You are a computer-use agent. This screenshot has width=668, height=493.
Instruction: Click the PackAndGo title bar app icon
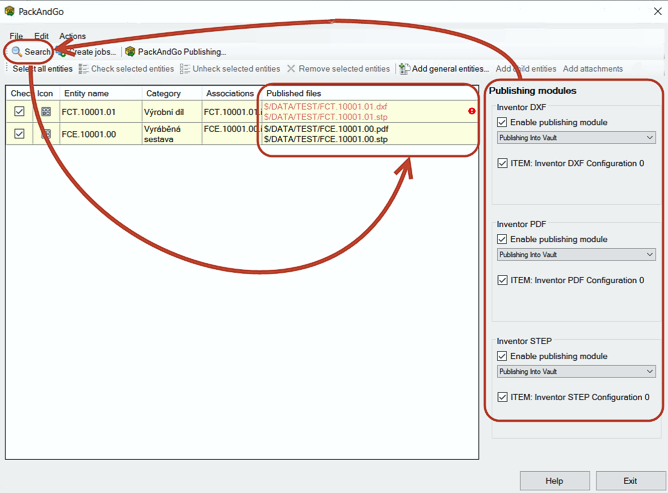click(9, 11)
